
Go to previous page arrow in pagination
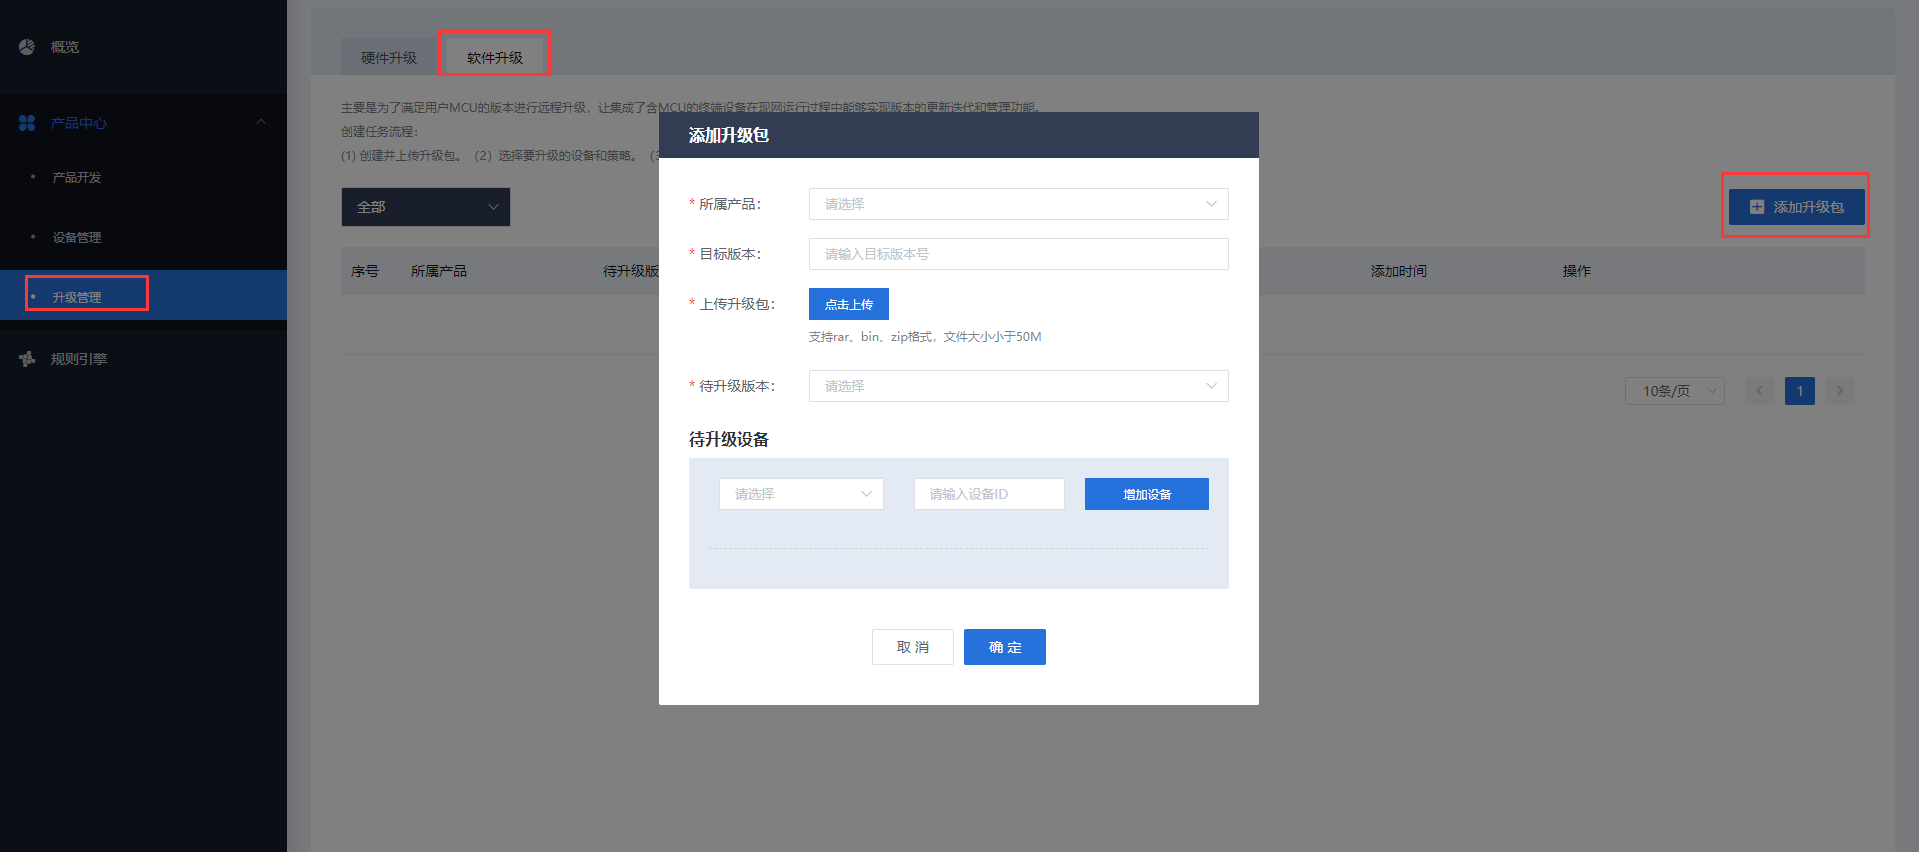1759,391
